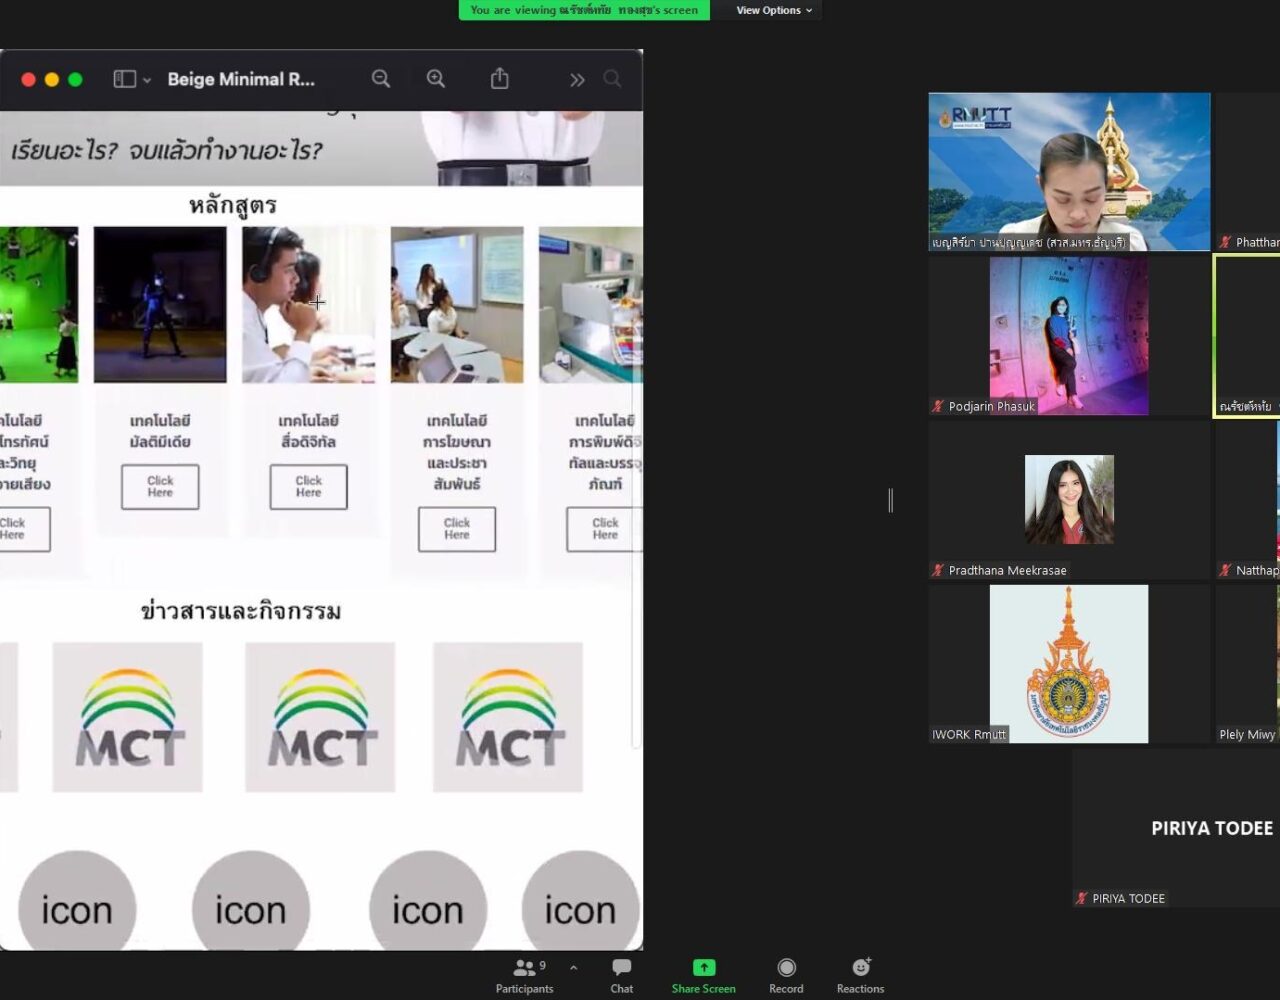The height and width of the screenshot is (1000, 1280).
Task: Click Pradthana Meekrasae's muted microphone icon
Action: 938,570
